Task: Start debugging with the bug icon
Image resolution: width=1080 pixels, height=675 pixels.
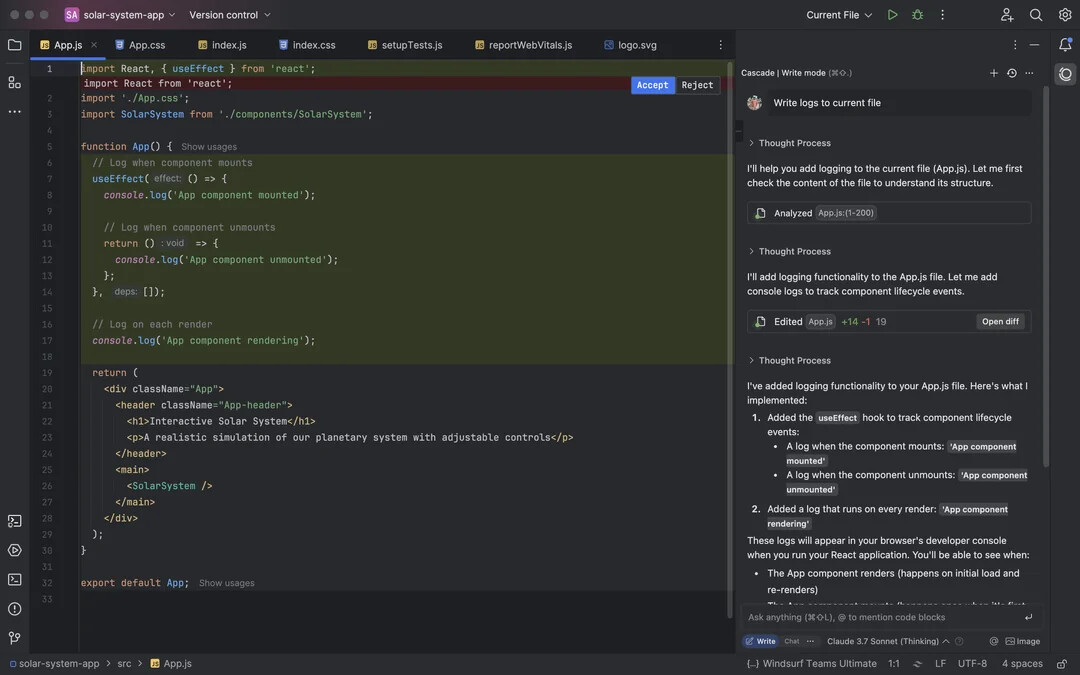Action: coord(917,14)
